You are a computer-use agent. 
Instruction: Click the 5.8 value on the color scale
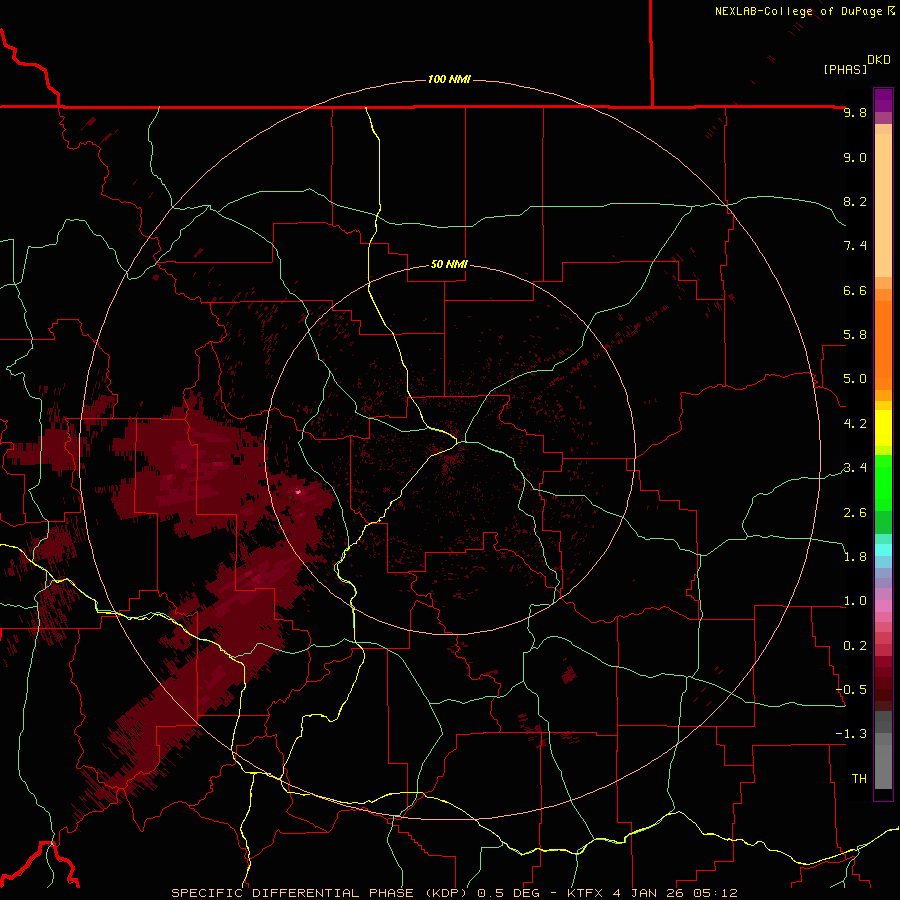(x=855, y=335)
